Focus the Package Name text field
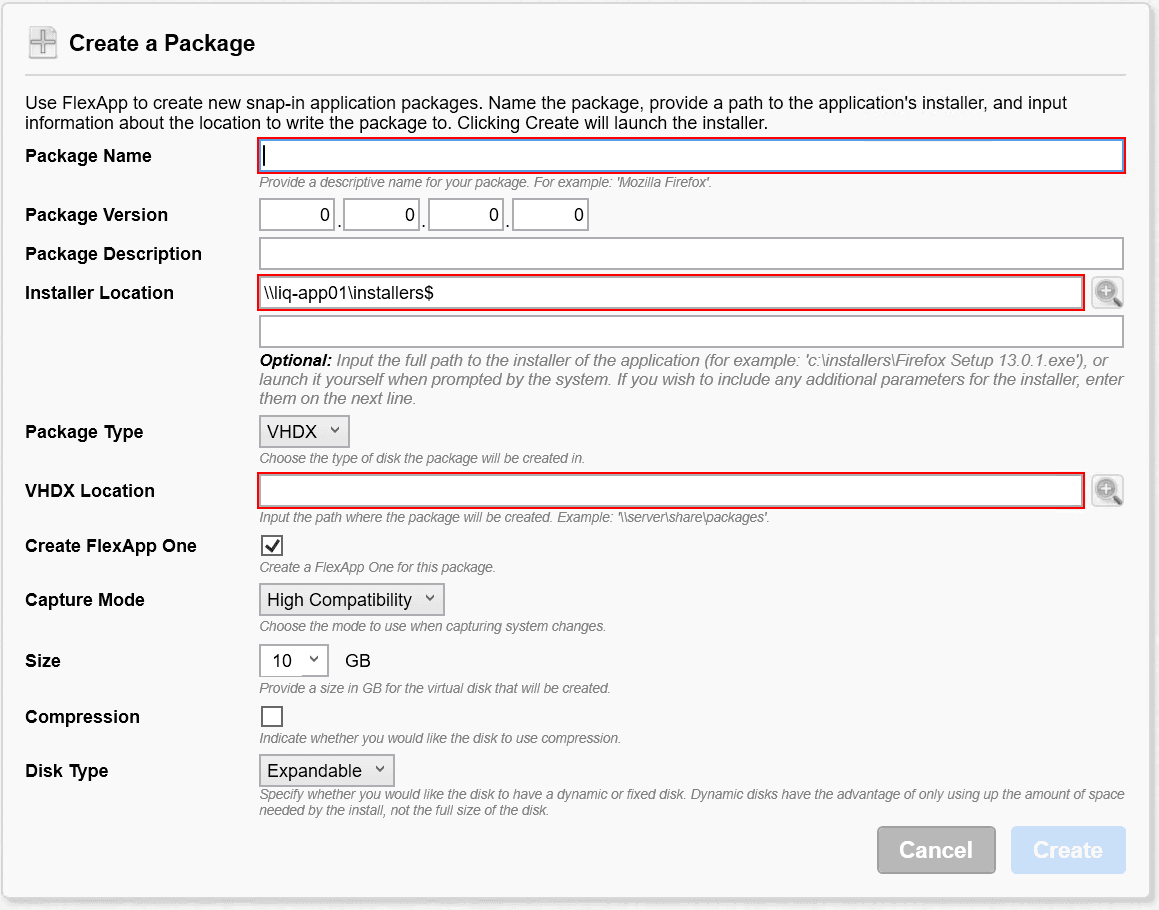The width and height of the screenshot is (1159, 910). click(691, 156)
